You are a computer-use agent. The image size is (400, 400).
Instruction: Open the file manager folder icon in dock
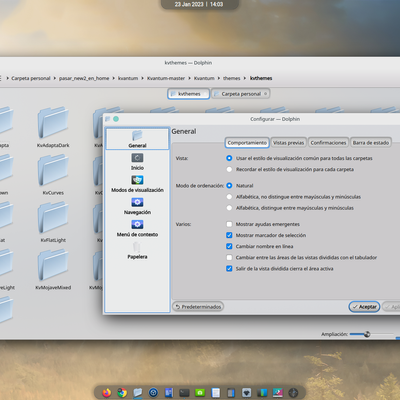[138, 393]
